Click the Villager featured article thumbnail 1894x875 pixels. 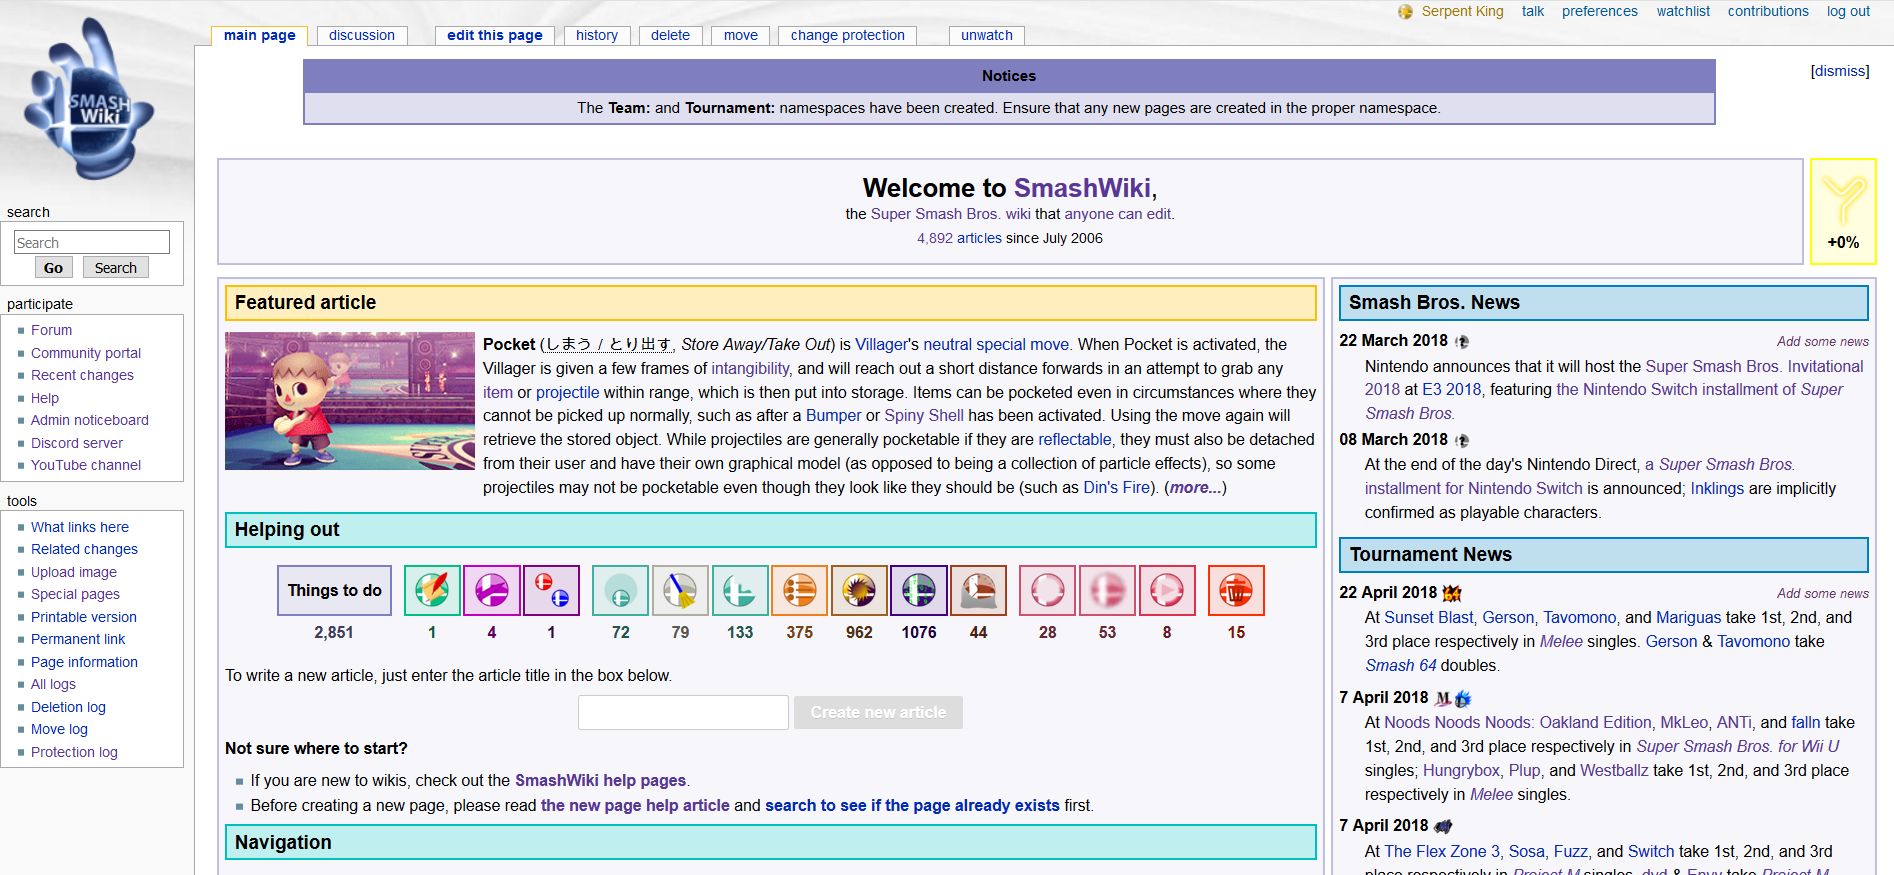349,401
